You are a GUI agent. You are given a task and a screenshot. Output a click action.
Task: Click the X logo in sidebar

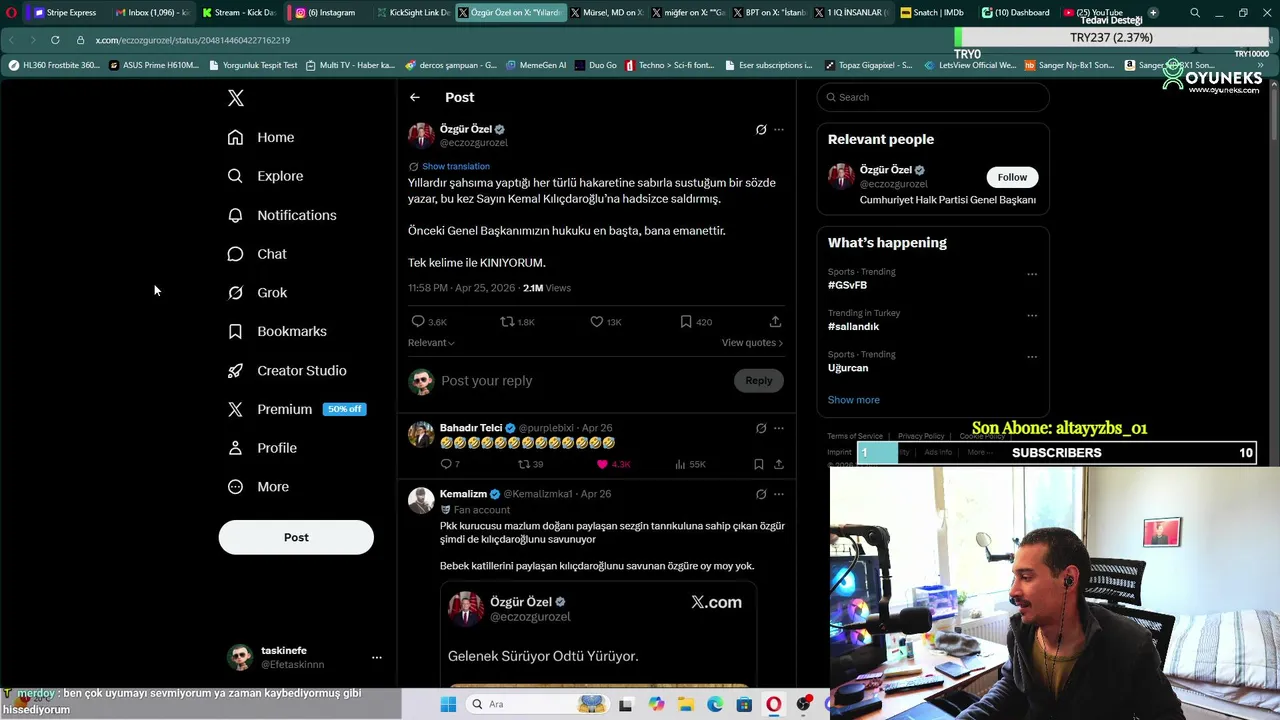236,98
